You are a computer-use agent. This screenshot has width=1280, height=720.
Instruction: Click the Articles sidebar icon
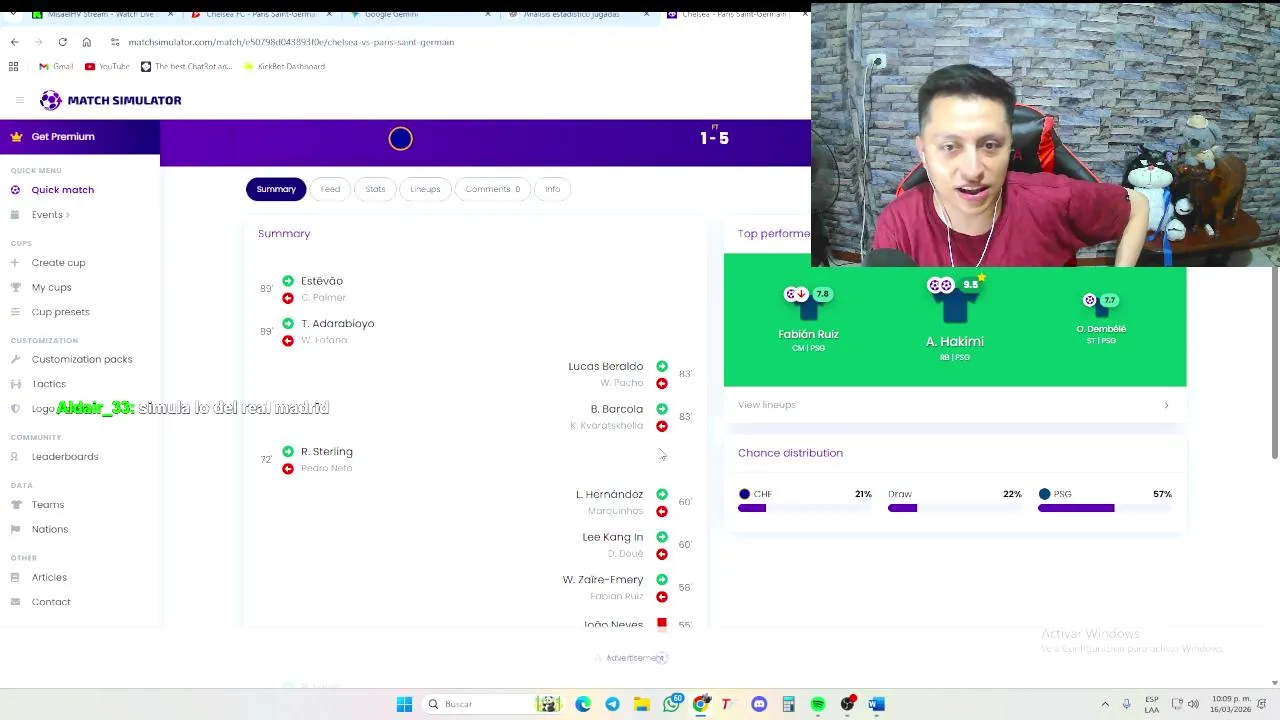(x=15, y=578)
